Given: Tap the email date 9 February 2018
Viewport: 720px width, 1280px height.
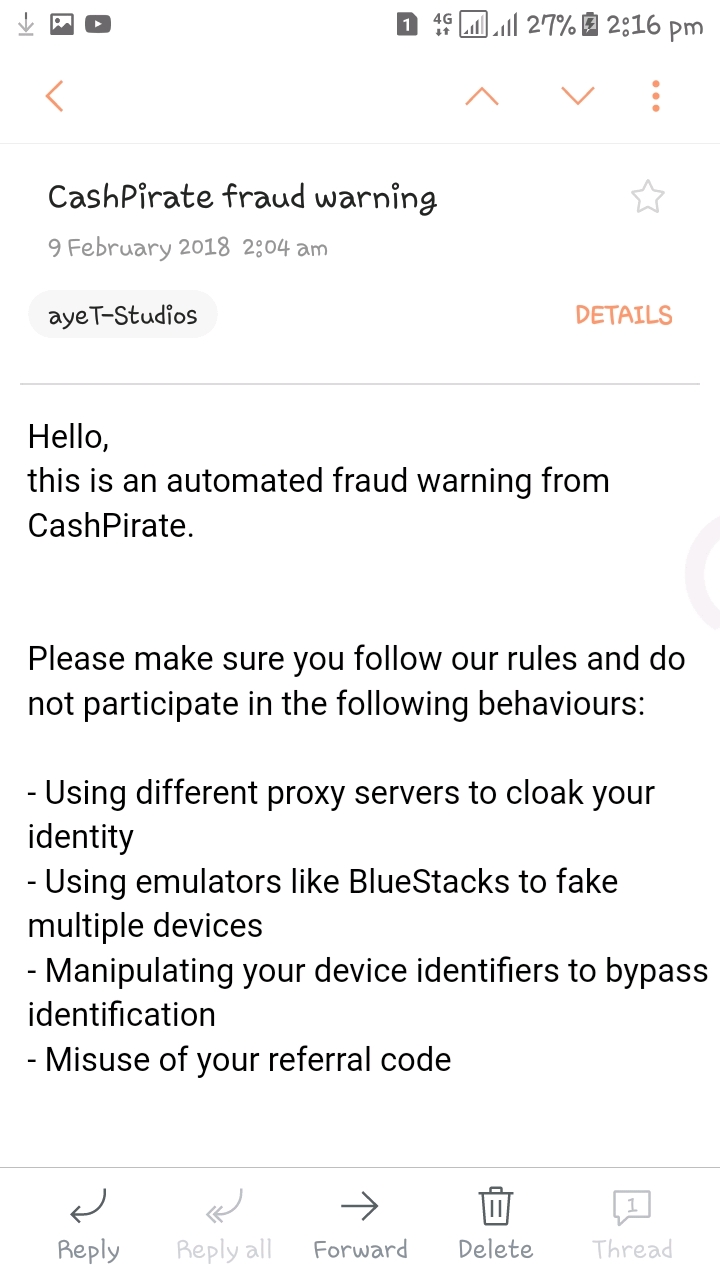Looking at the screenshot, I should 139,248.
